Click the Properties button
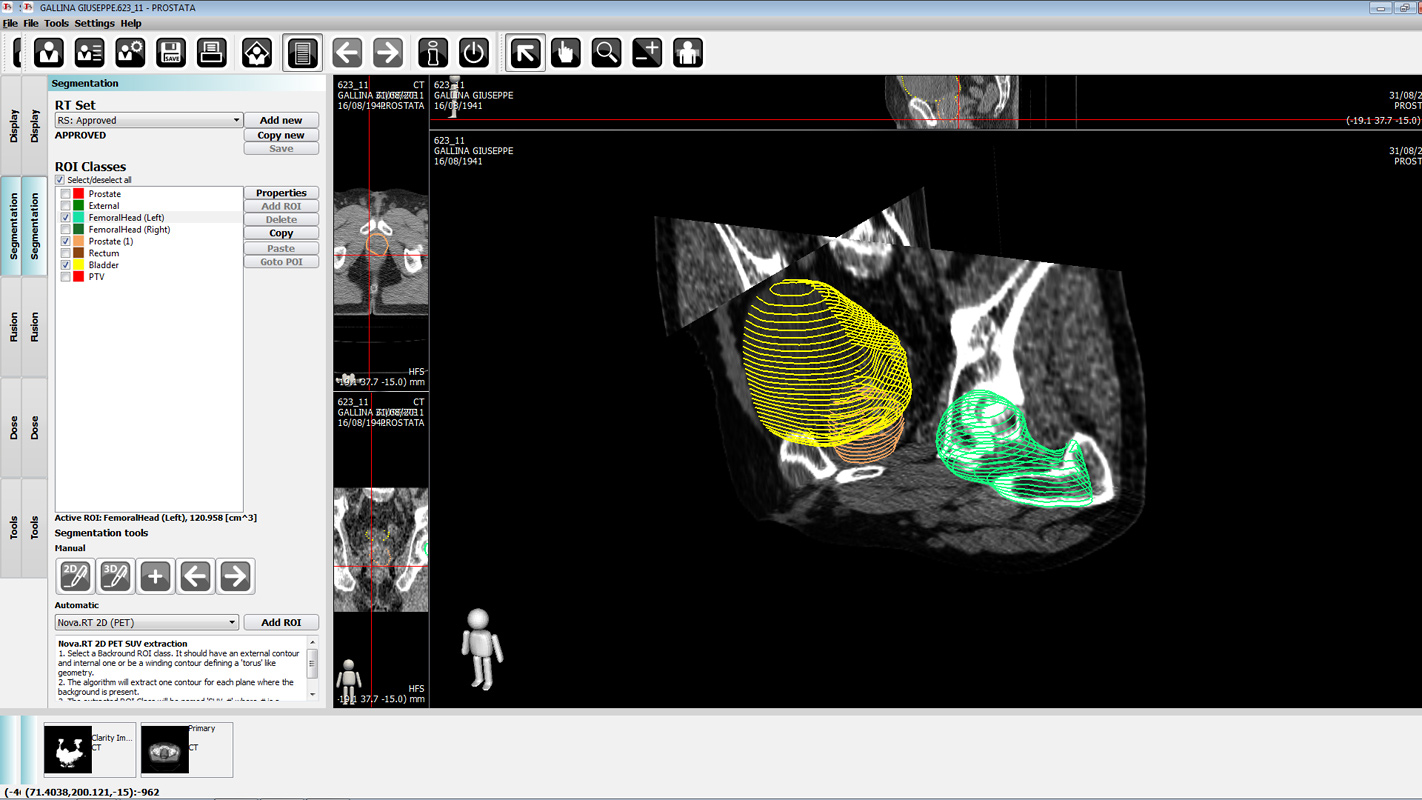 pyautogui.click(x=281, y=193)
